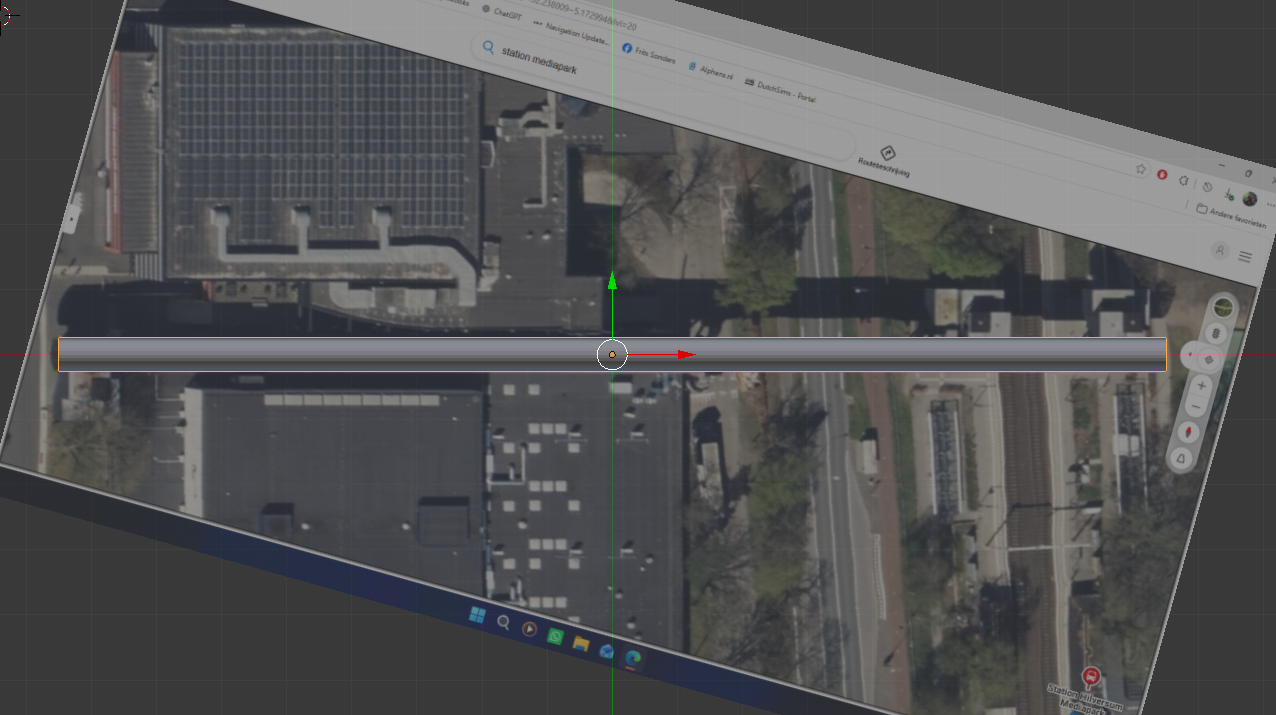Open the ChatGPT bookmark in the browser image
The image size is (1276, 715).
(502, 13)
